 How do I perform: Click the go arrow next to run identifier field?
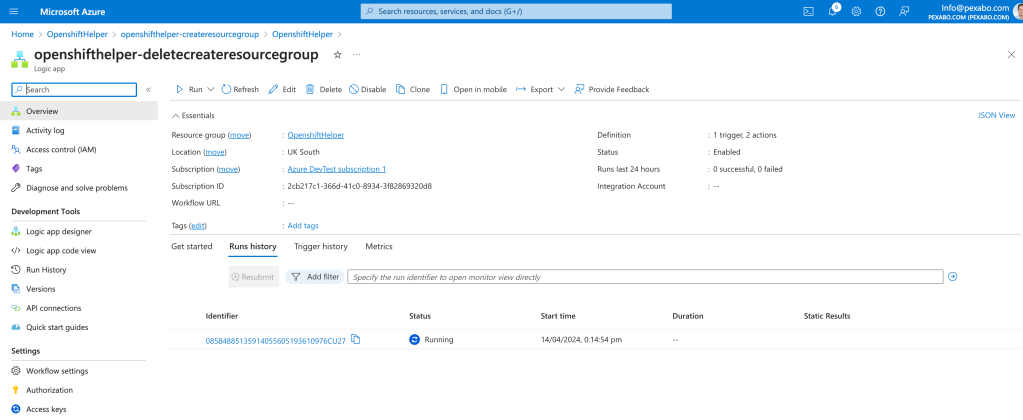[x=953, y=277]
